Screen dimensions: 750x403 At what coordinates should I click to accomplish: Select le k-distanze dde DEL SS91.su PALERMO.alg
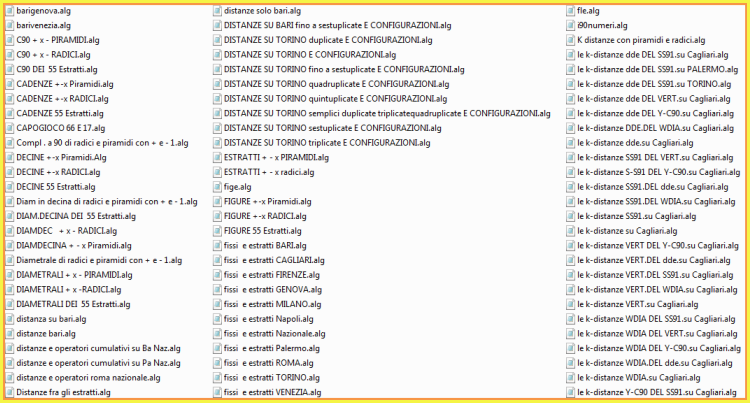pos(657,70)
